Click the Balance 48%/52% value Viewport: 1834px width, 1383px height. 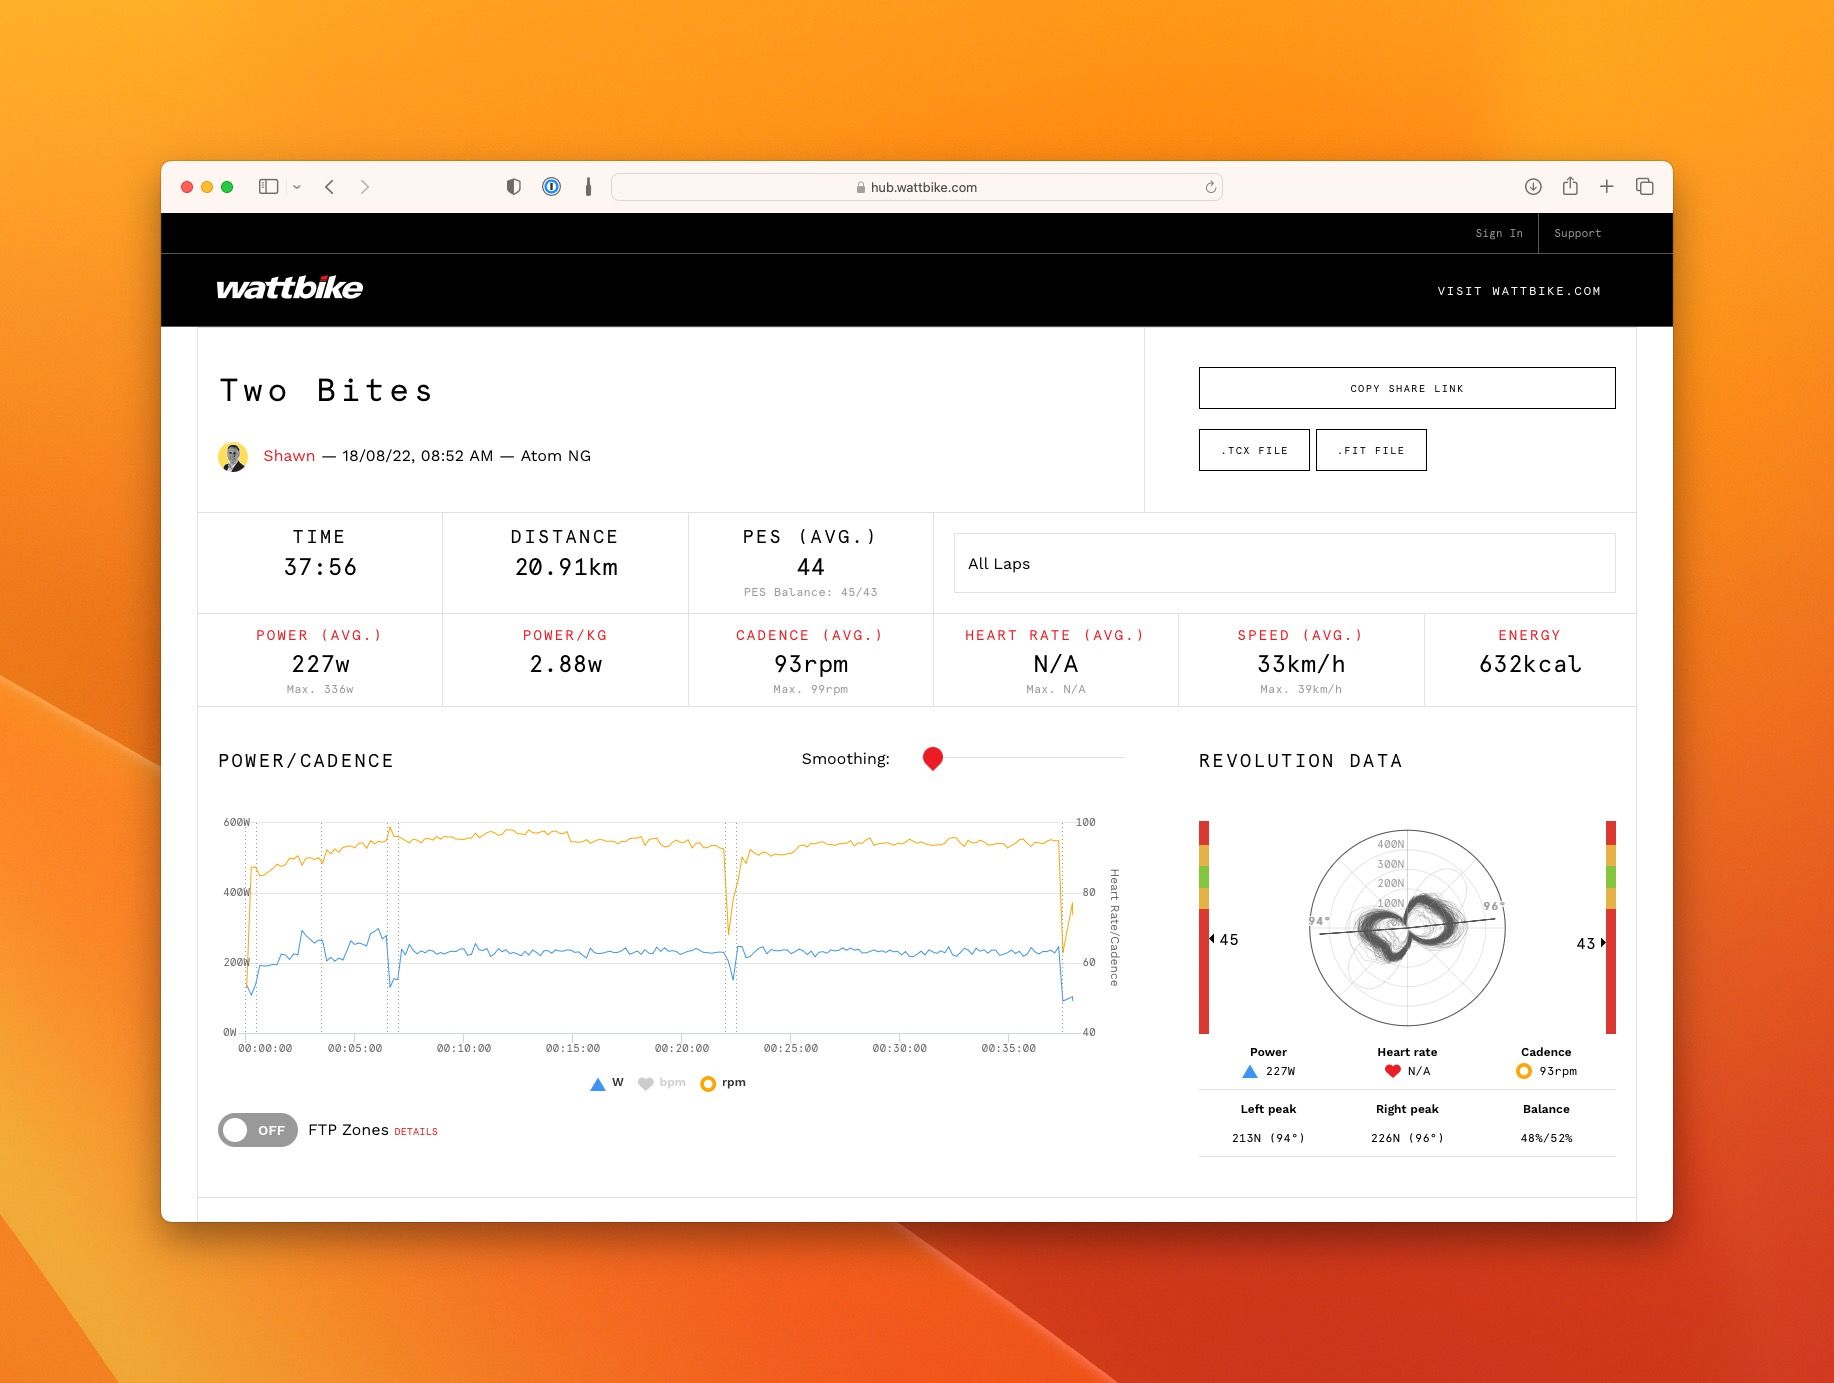point(1546,1138)
